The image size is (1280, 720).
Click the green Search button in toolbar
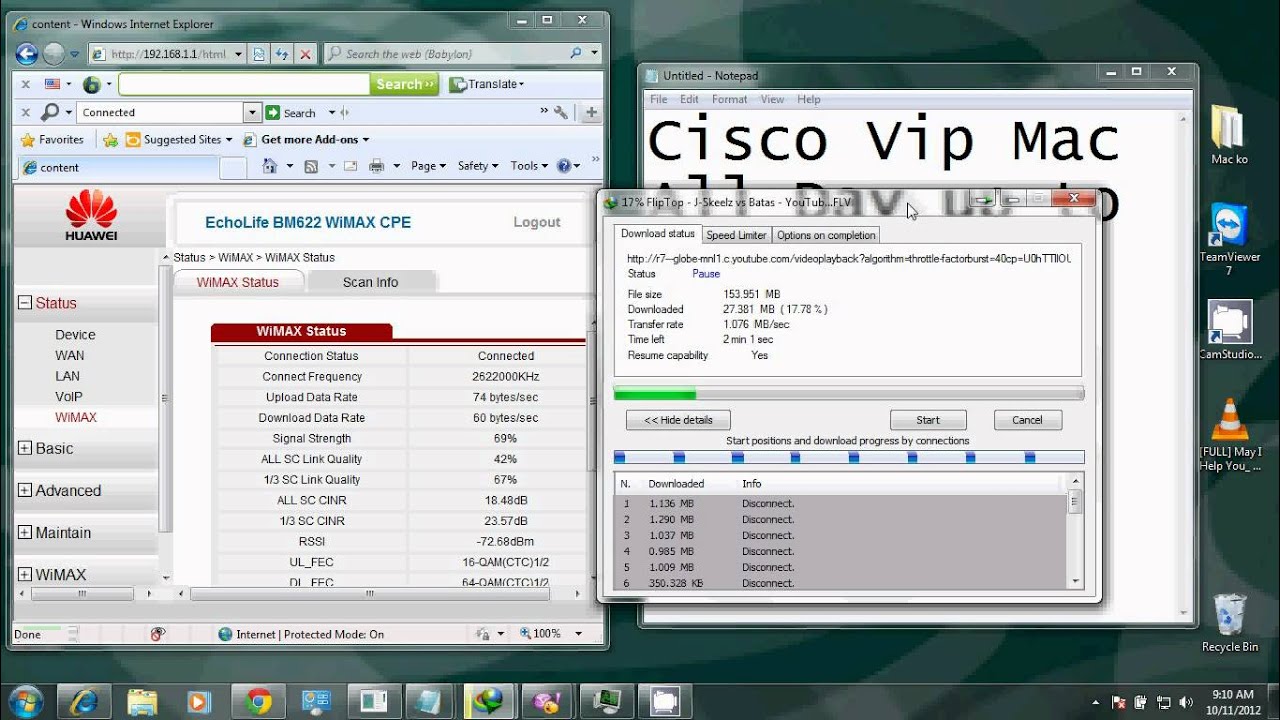(404, 84)
